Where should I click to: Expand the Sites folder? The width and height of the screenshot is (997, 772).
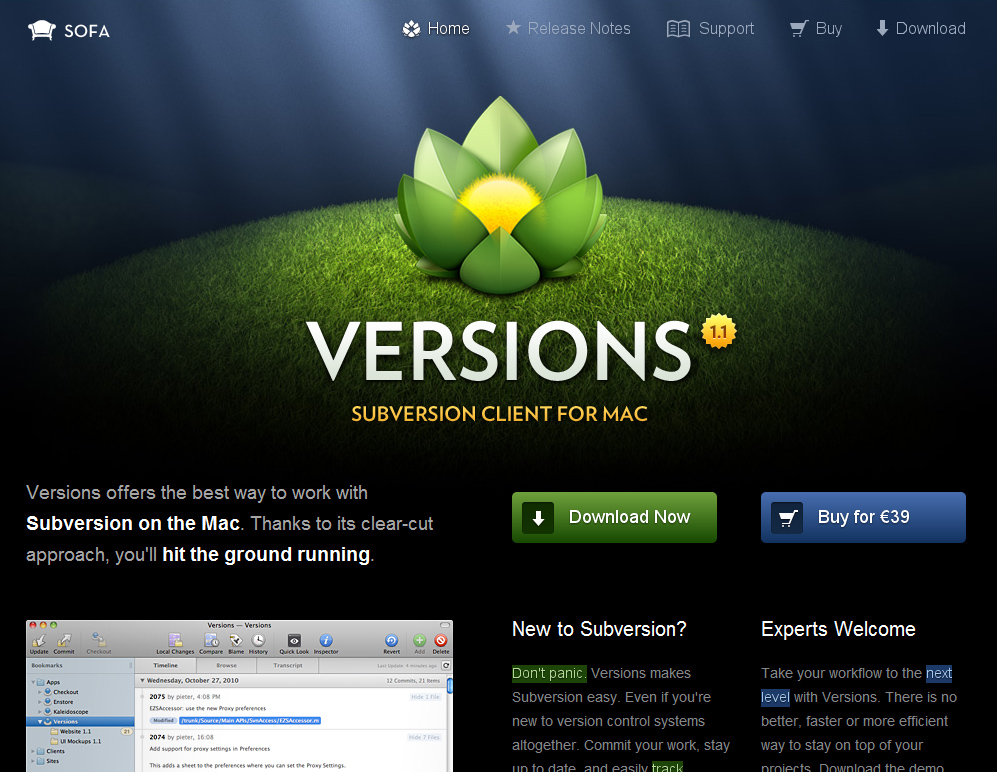(x=33, y=761)
